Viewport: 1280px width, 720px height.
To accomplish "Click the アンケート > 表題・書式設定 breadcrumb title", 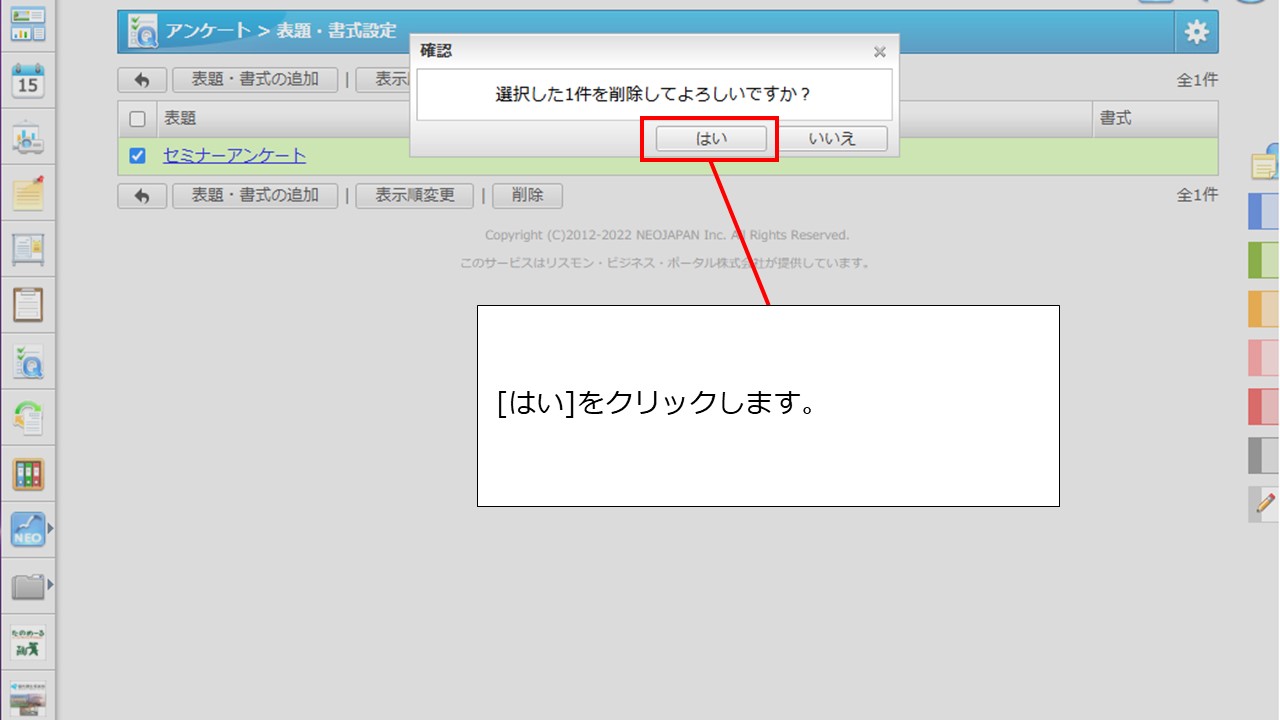I will tap(281, 31).
